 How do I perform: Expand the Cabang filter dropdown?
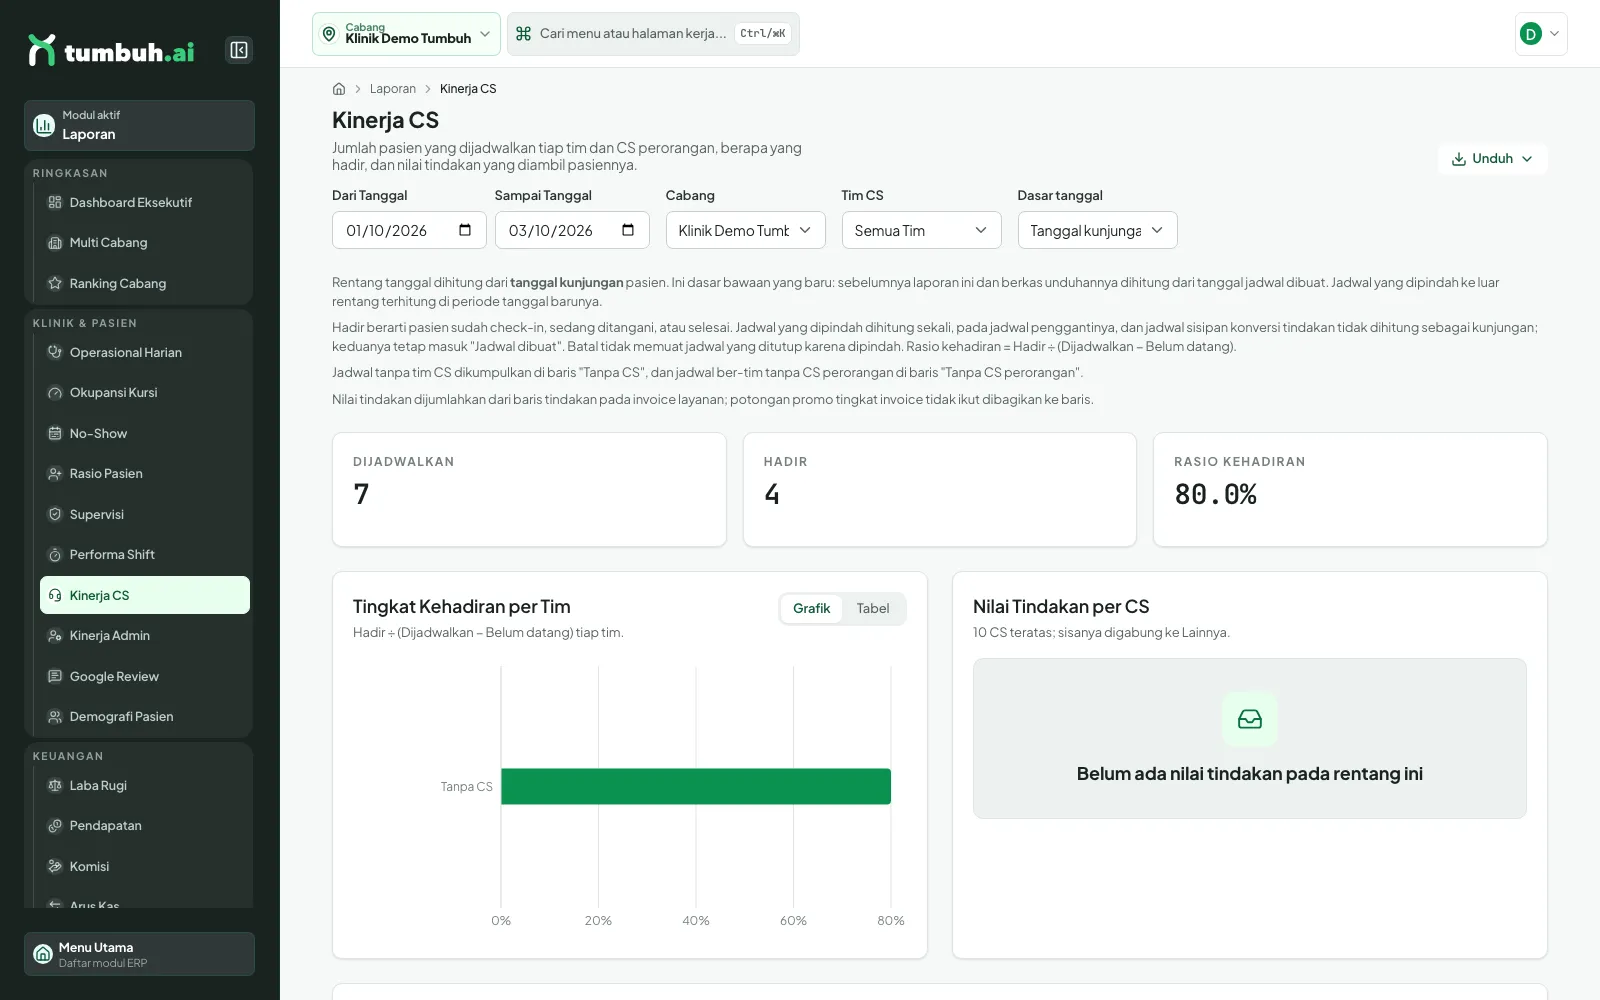click(x=745, y=230)
